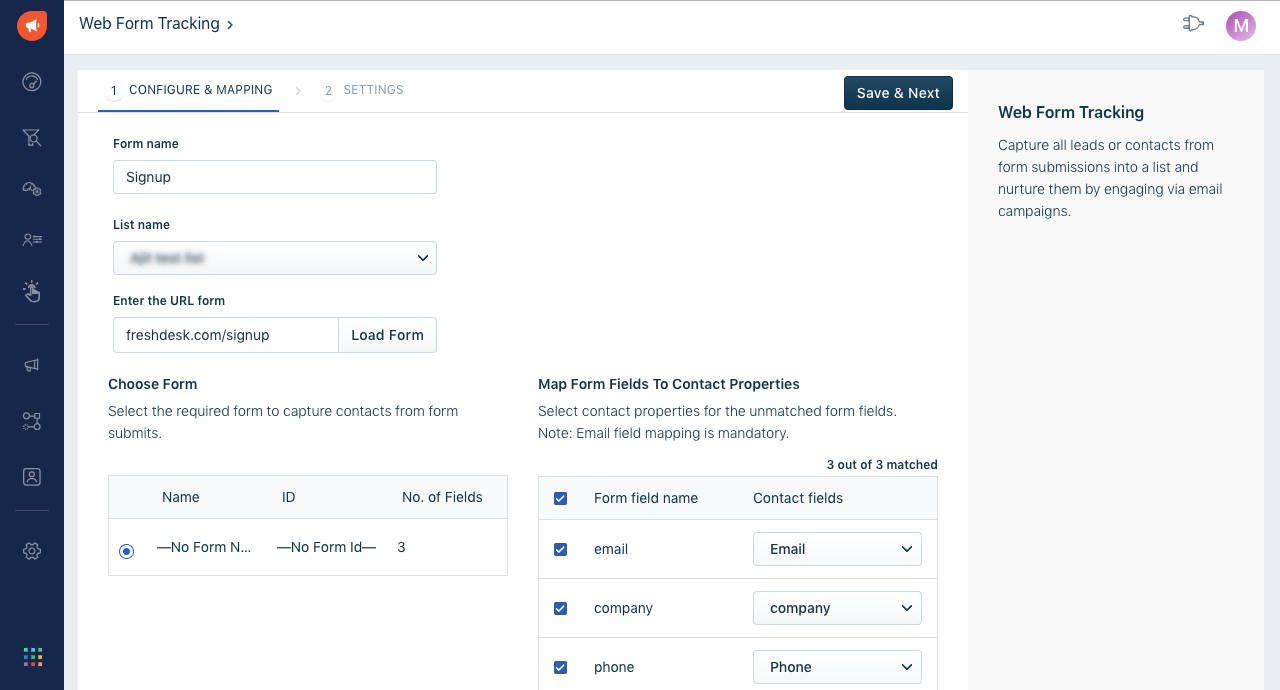This screenshot has height=690, width=1280.
Task: Open the settings gear icon in sidebar
Action: click(x=32, y=551)
